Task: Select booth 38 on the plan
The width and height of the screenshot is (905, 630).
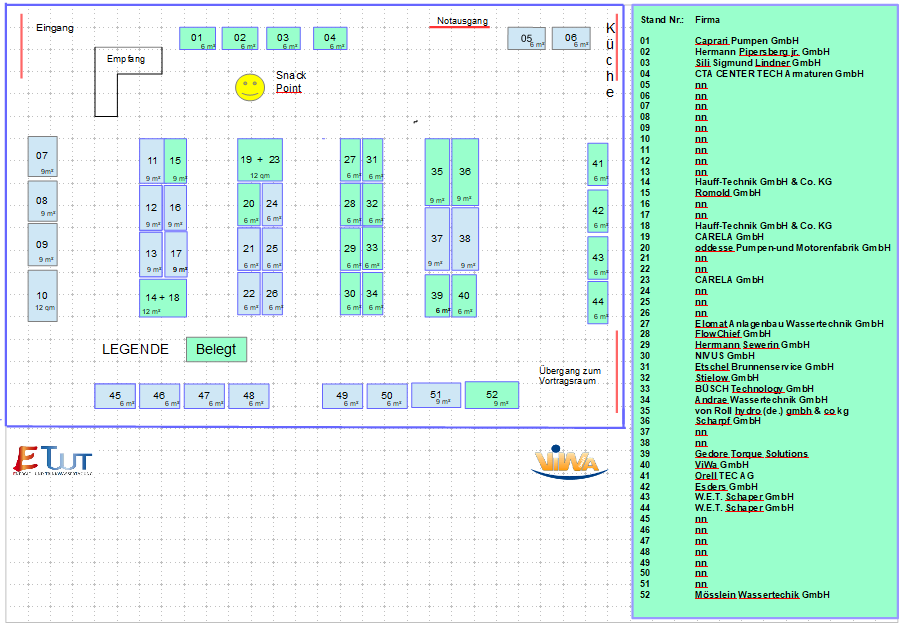Action: (465, 239)
